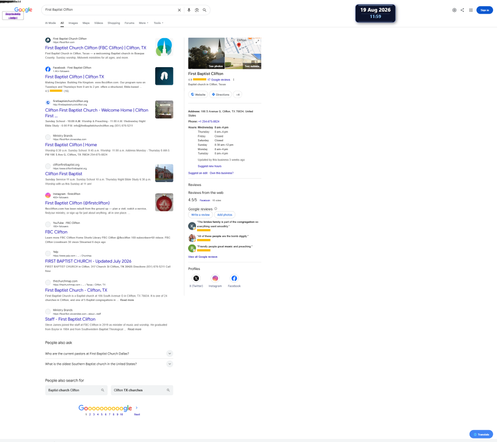Click the Sign in button
Image resolution: width=500 pixels, height=442 pixels.
[484, 10]
